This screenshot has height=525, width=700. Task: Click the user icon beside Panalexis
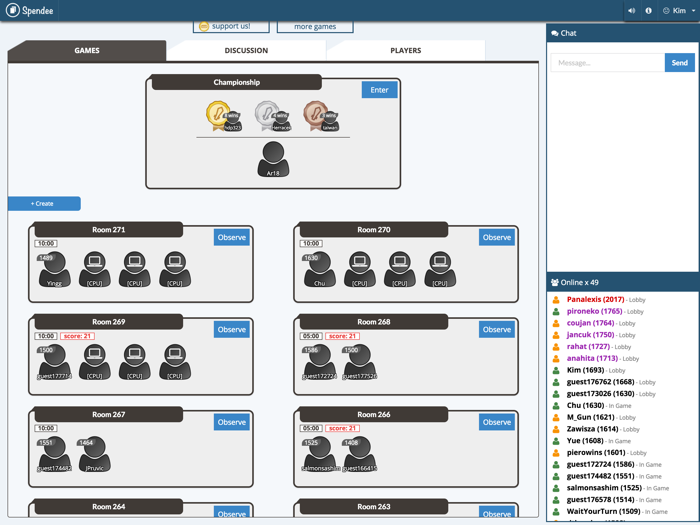(556, 300)
